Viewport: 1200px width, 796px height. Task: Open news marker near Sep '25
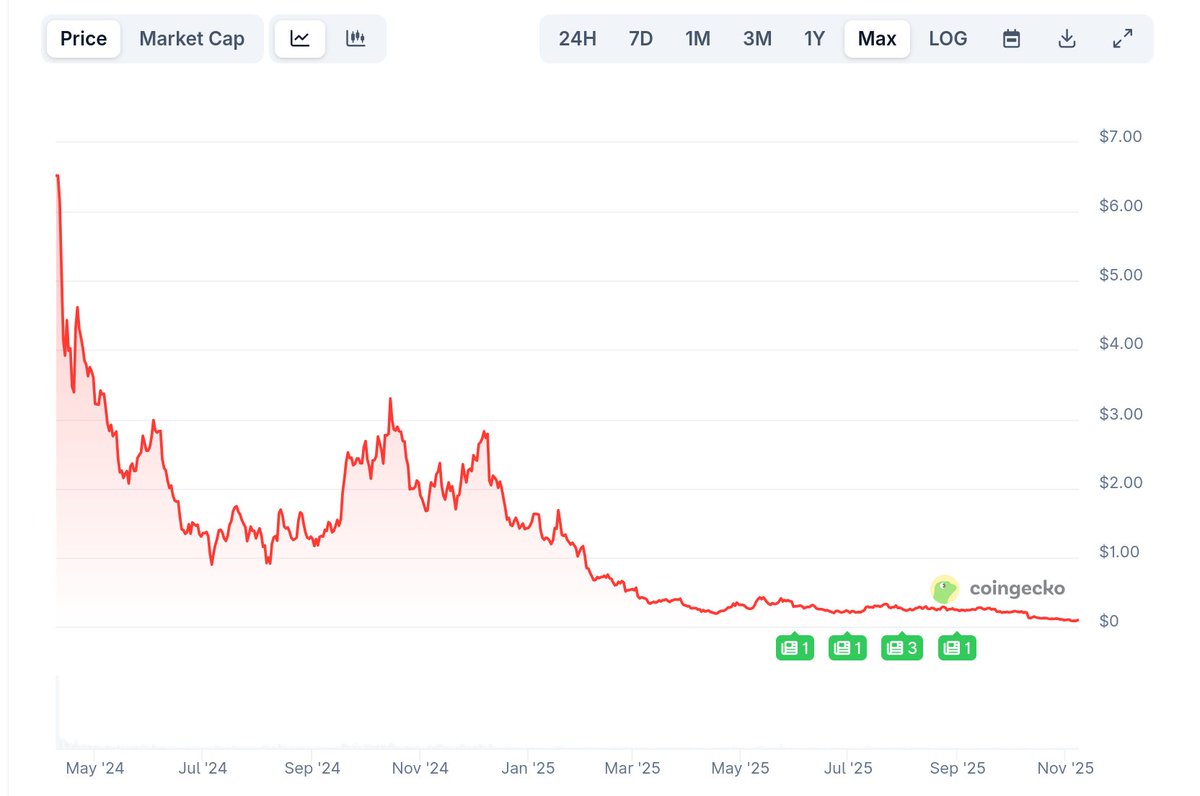coord(957,648)
